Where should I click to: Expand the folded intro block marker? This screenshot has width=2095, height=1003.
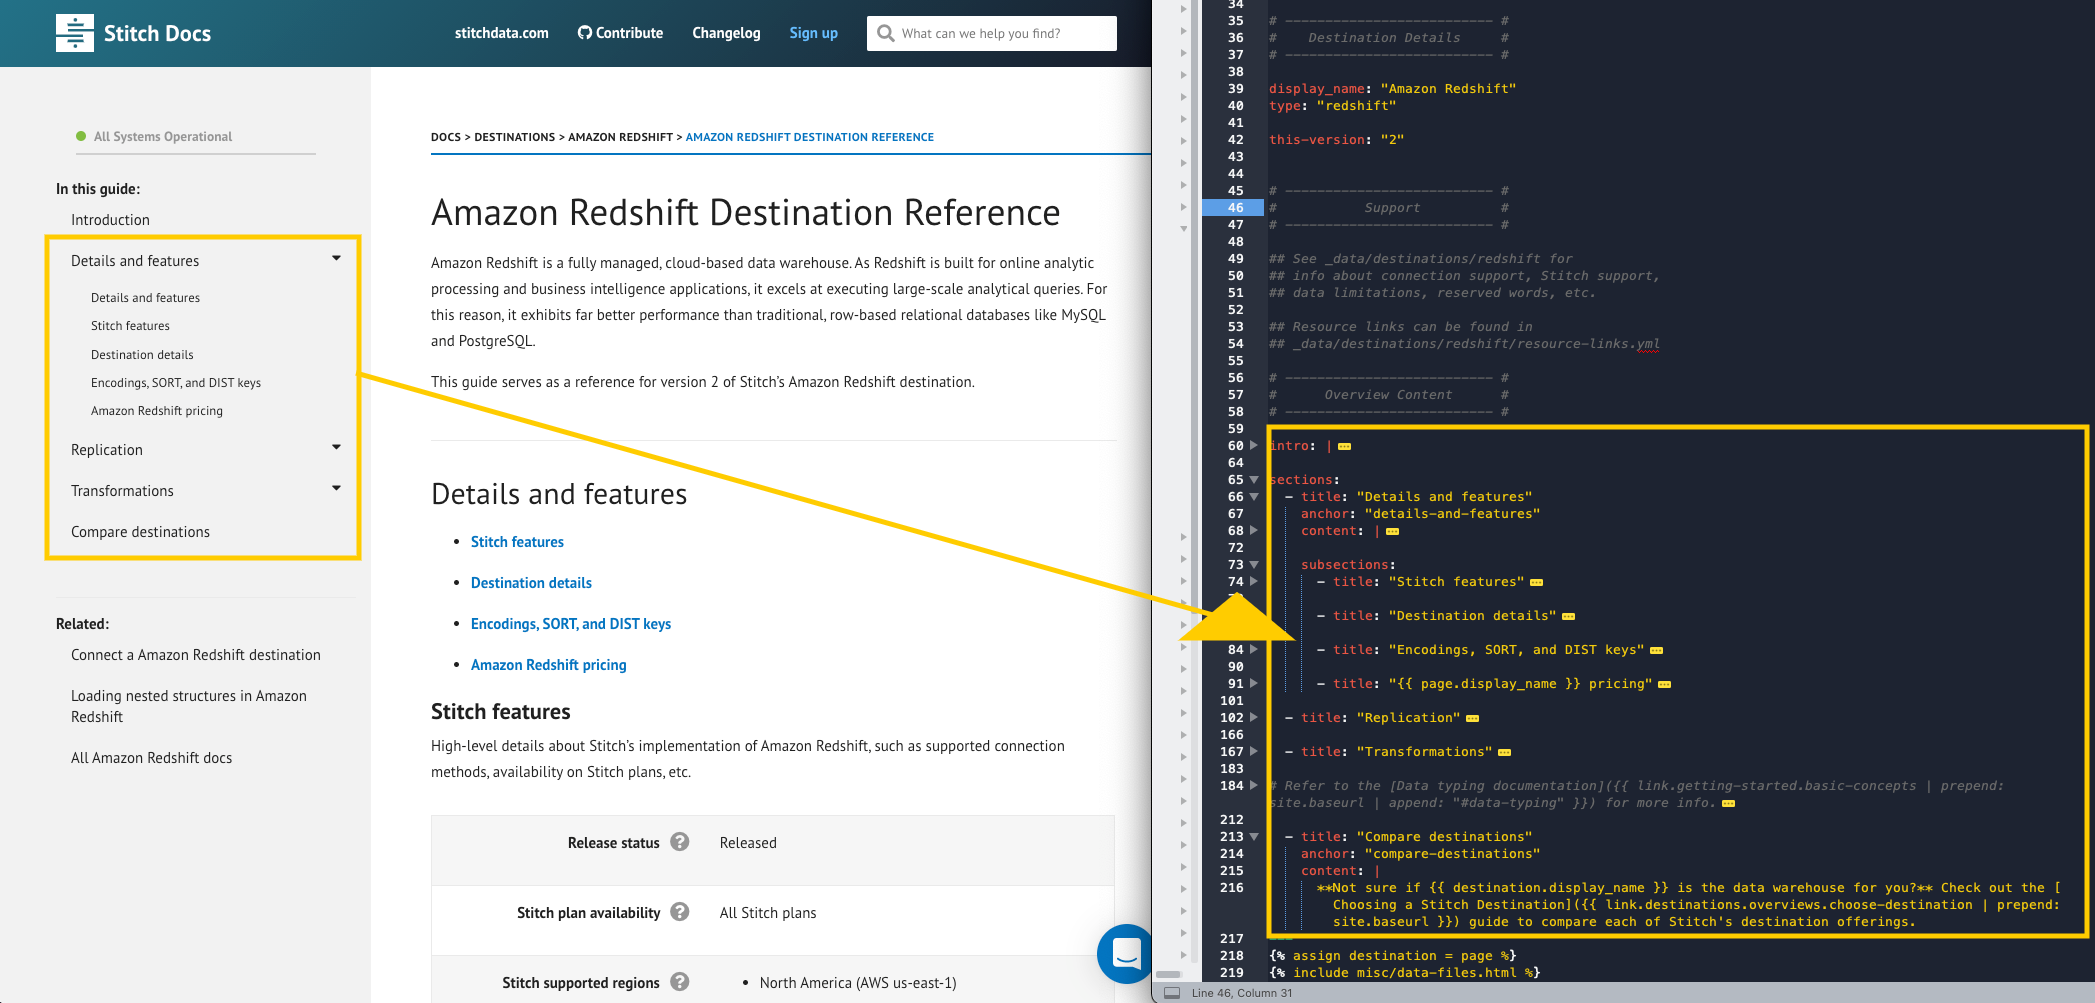click(1344, 446)
